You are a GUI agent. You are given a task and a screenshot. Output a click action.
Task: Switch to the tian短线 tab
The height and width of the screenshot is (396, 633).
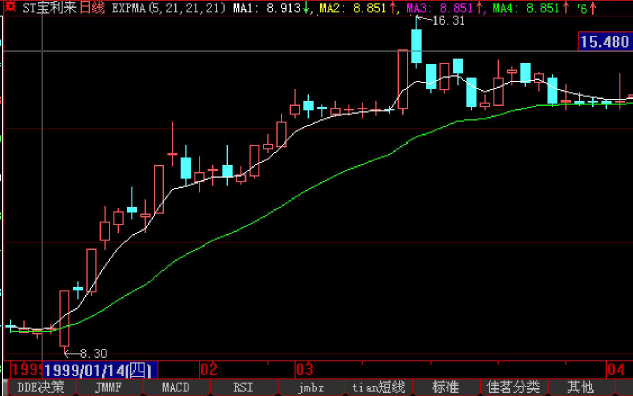tap(379, 388)
